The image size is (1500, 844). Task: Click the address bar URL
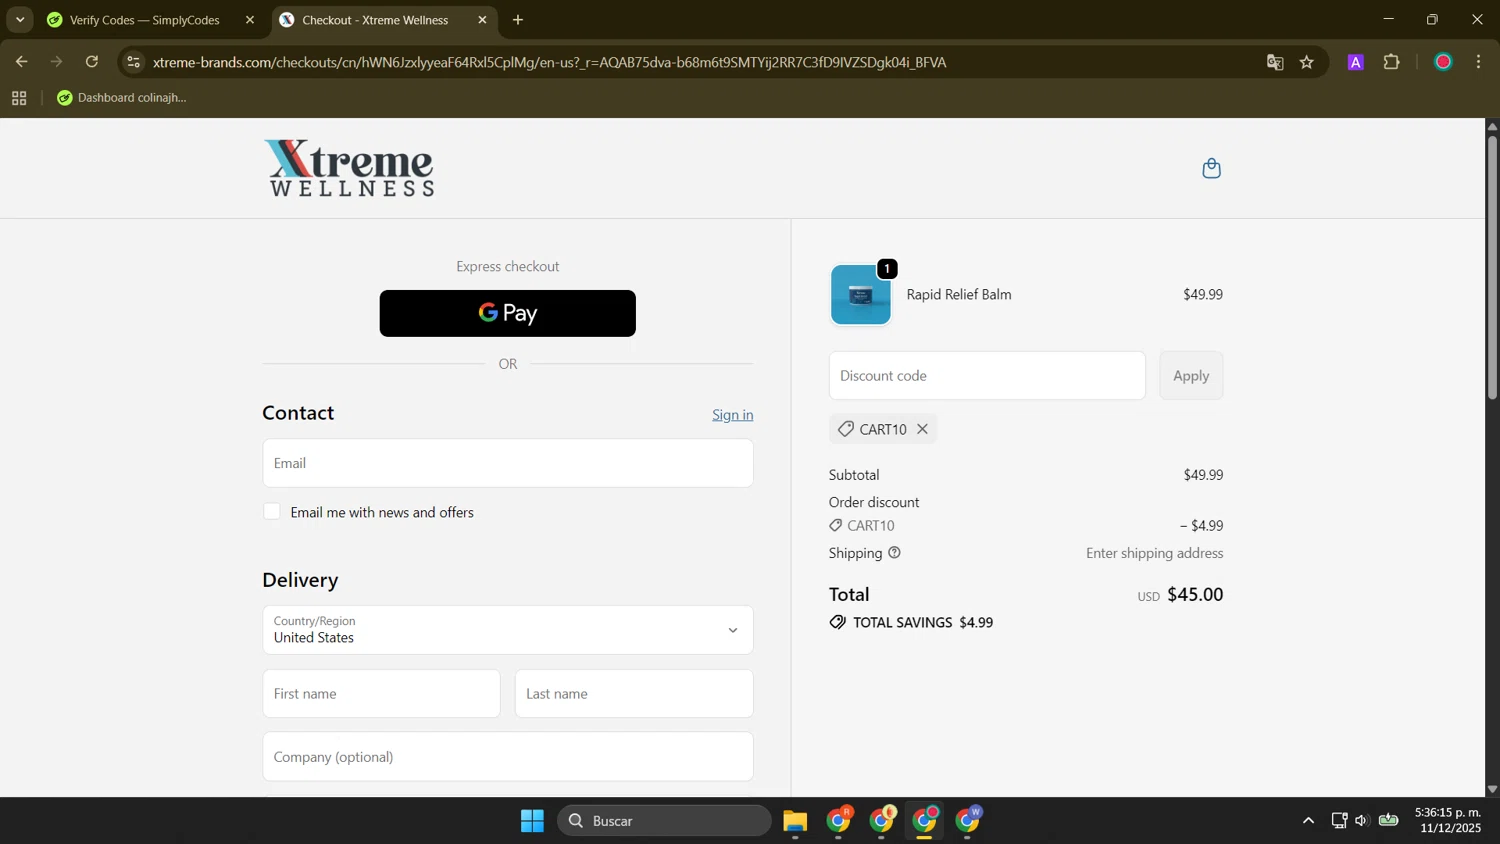coord(549,62)
